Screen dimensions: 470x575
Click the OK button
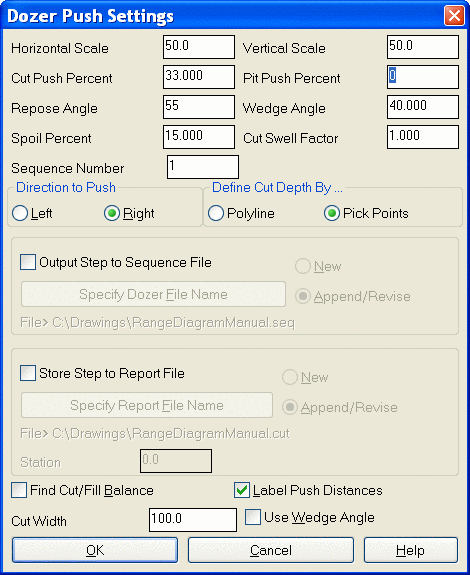(x=95, y=550)
